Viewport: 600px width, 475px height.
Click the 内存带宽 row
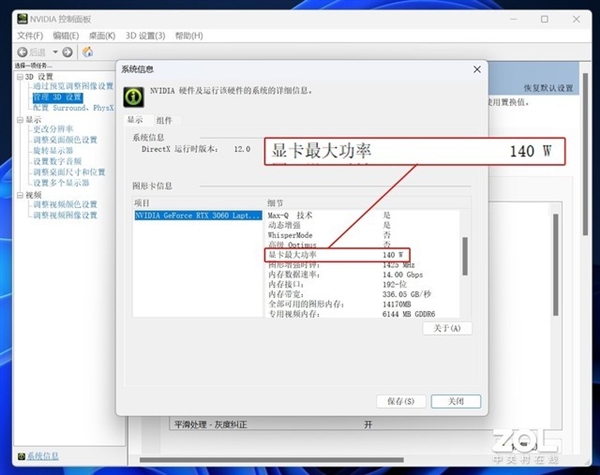point(363,294)
